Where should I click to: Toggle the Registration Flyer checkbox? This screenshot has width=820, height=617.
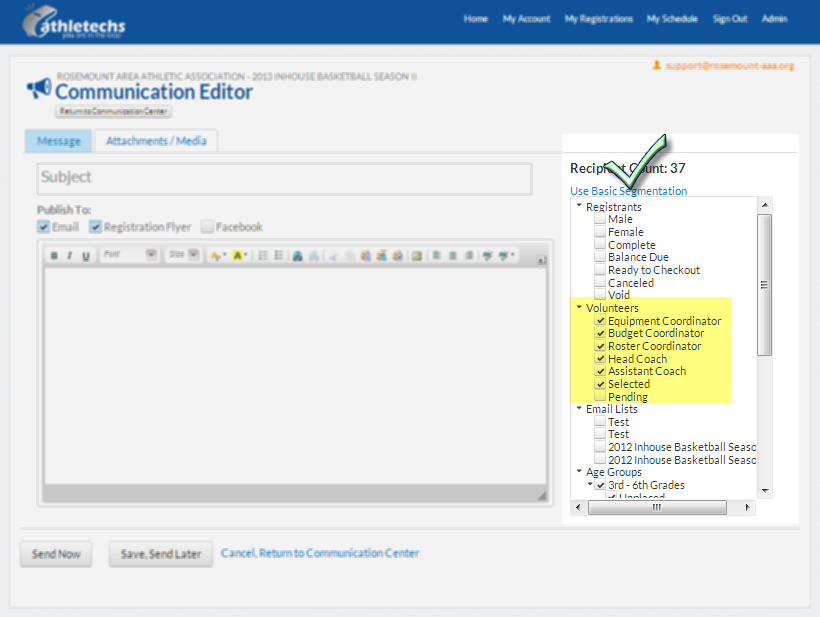point(95,227)
